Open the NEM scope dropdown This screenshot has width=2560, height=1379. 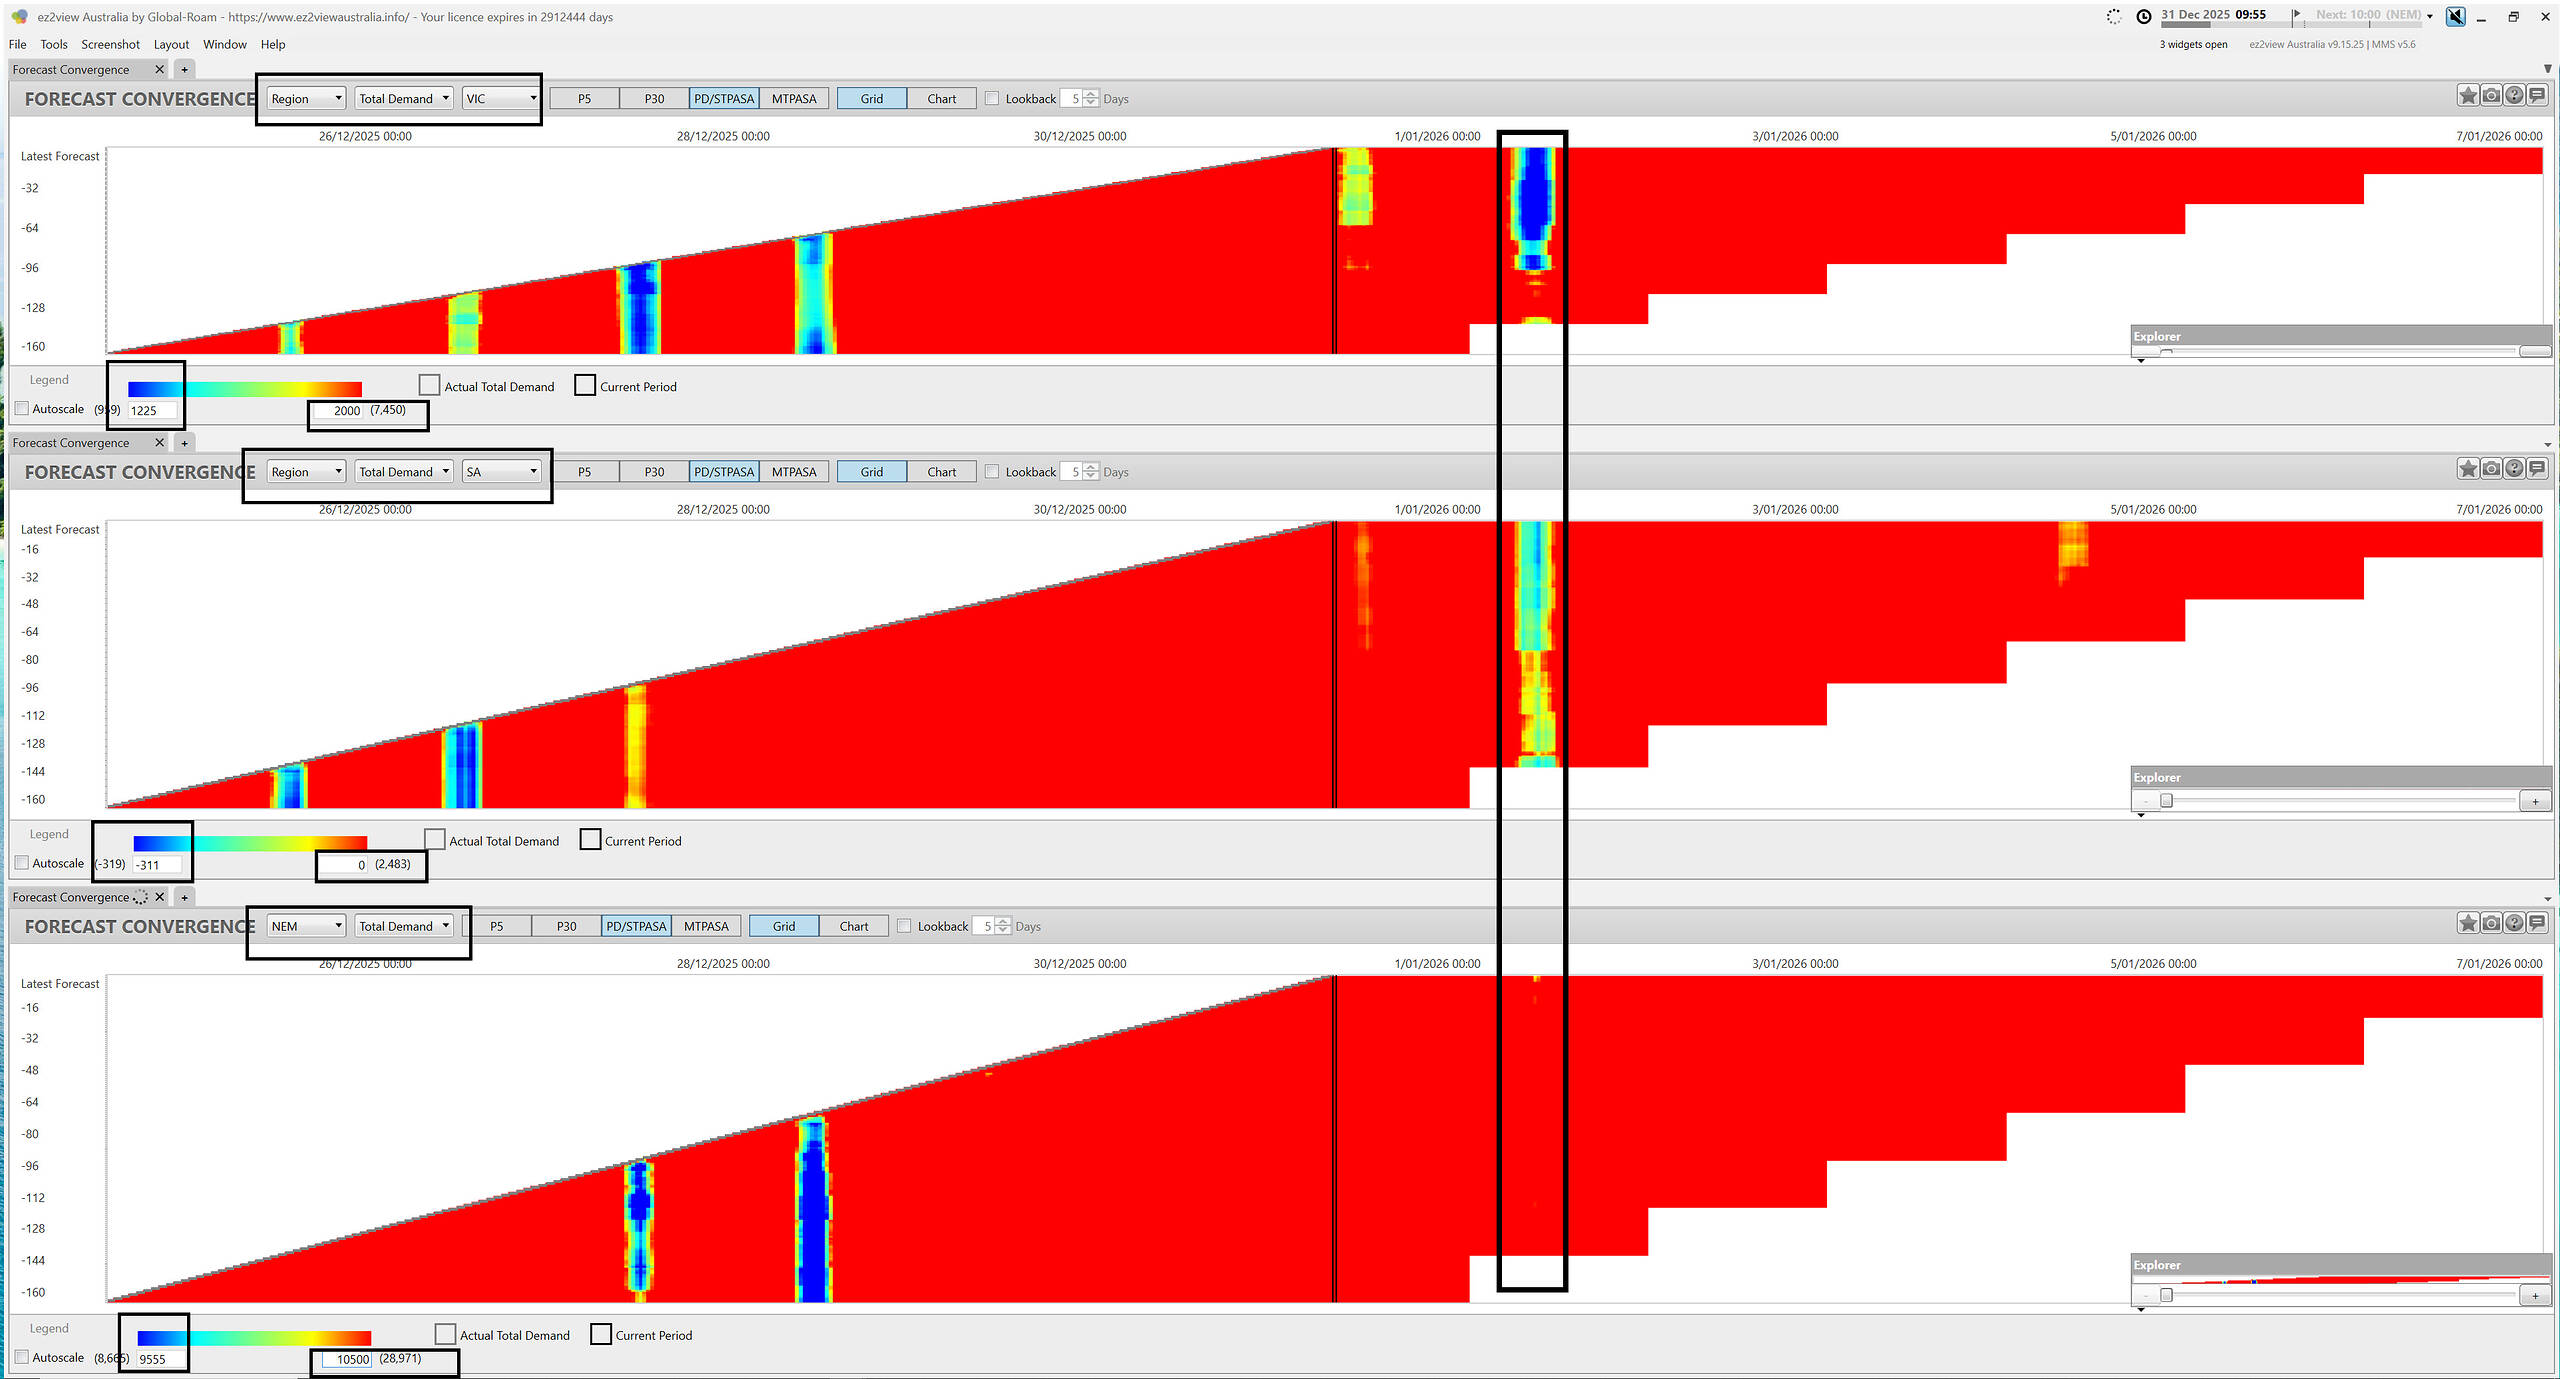tap(306, 926)
